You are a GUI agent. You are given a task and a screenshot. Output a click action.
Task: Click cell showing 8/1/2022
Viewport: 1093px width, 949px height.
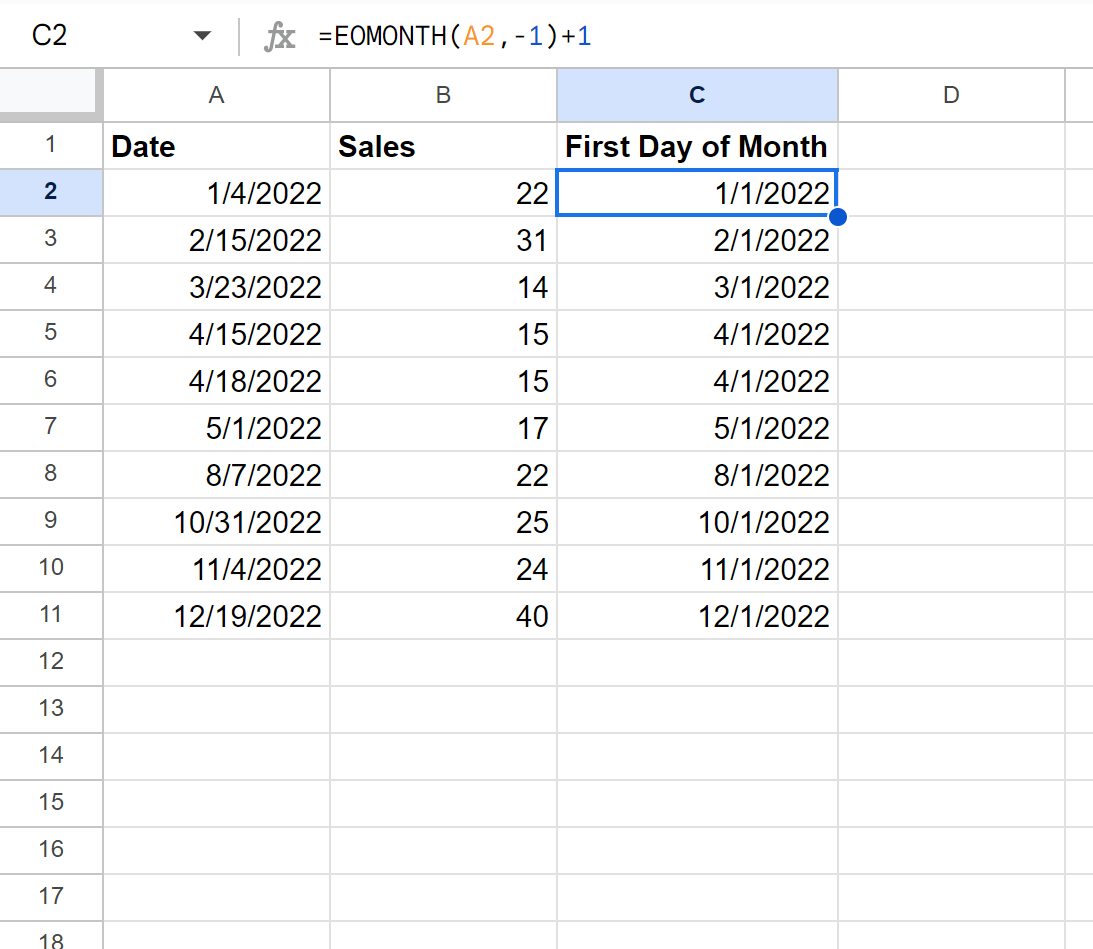697,475
